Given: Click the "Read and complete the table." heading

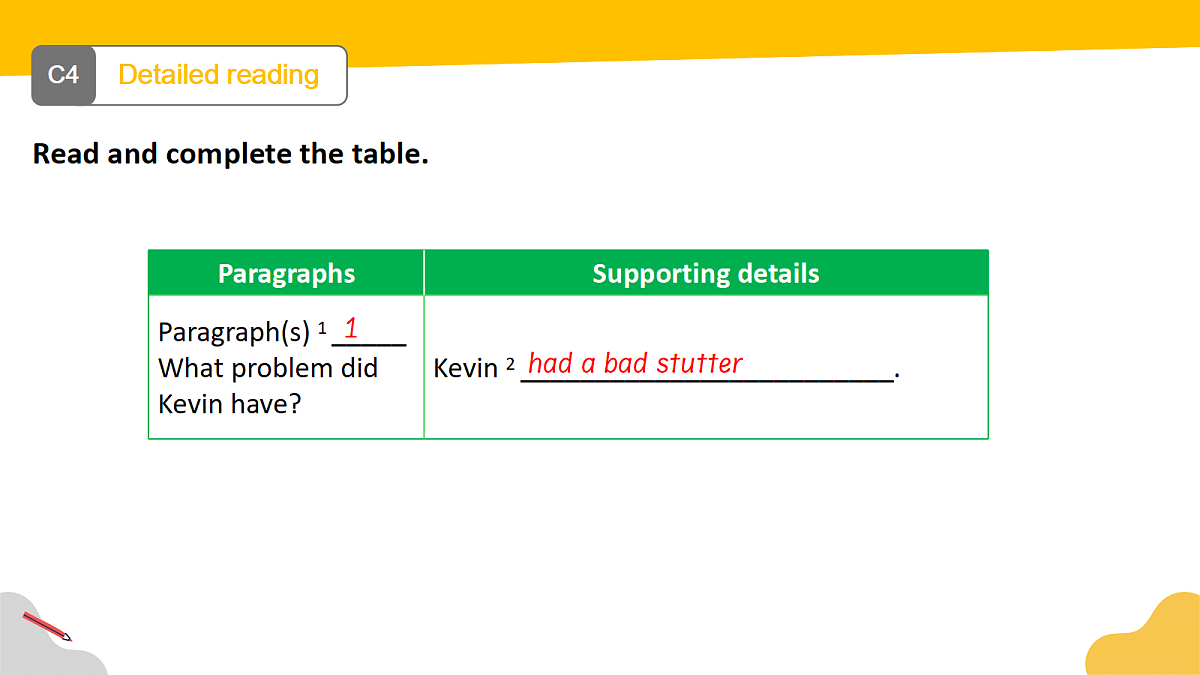Looking at the screenshot, I should (231, 154).
